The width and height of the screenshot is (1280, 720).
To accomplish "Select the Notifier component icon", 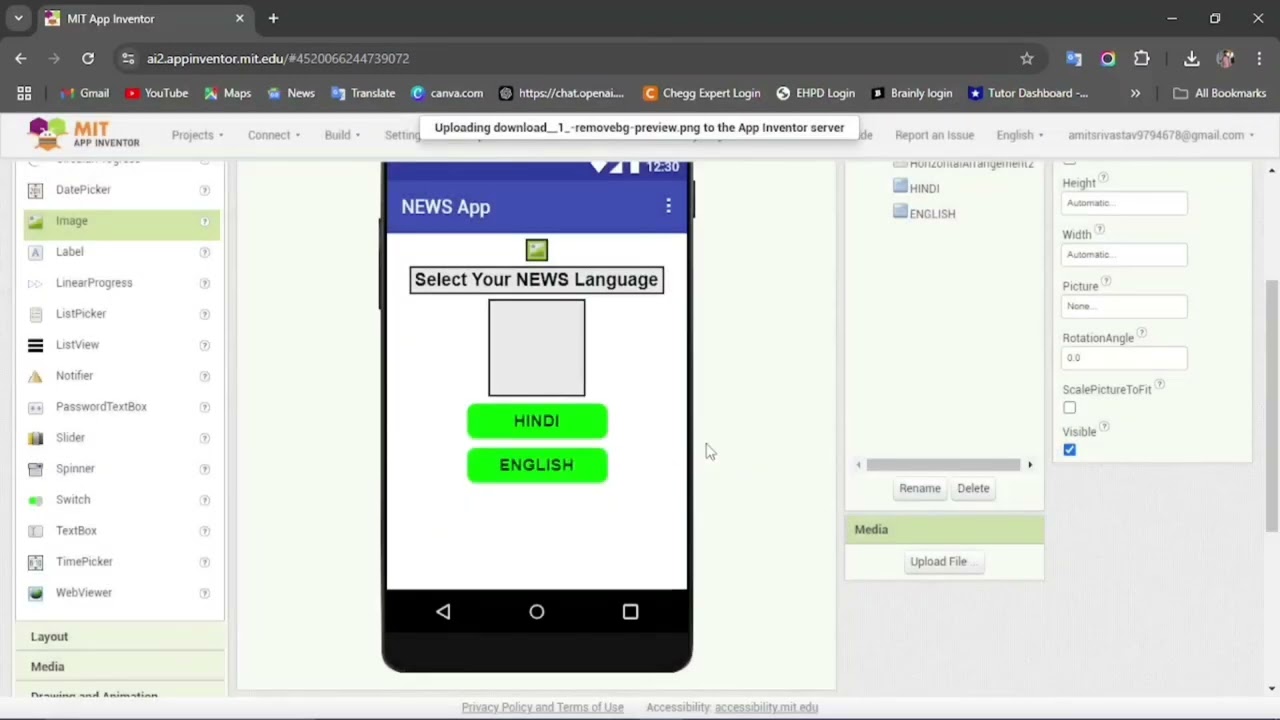I will click(x=36, y=376).
